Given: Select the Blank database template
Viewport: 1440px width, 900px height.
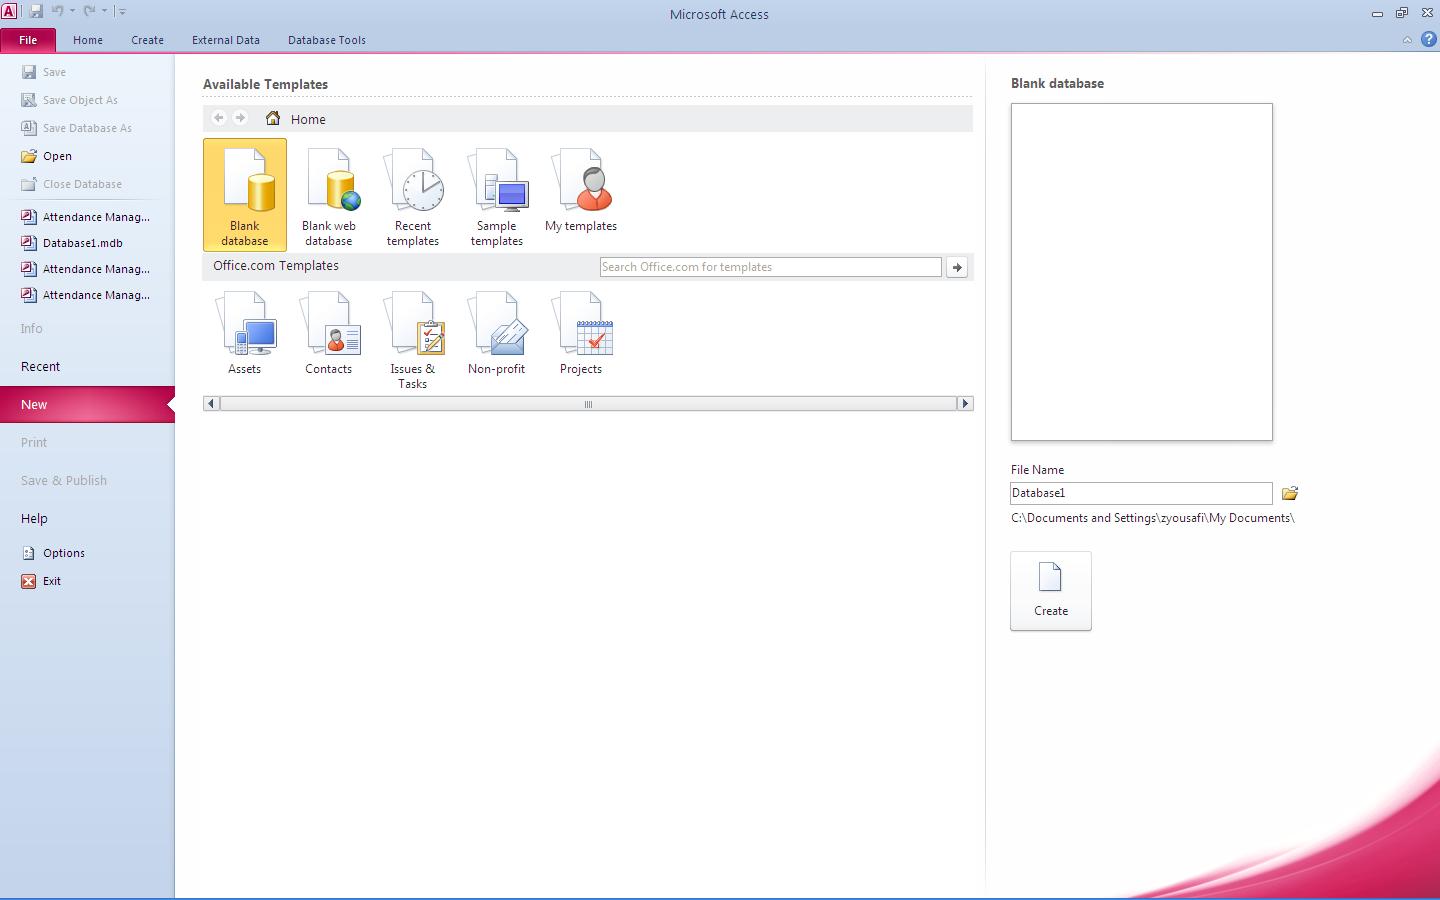Looking at the screenshot, I should coord(245,194).
